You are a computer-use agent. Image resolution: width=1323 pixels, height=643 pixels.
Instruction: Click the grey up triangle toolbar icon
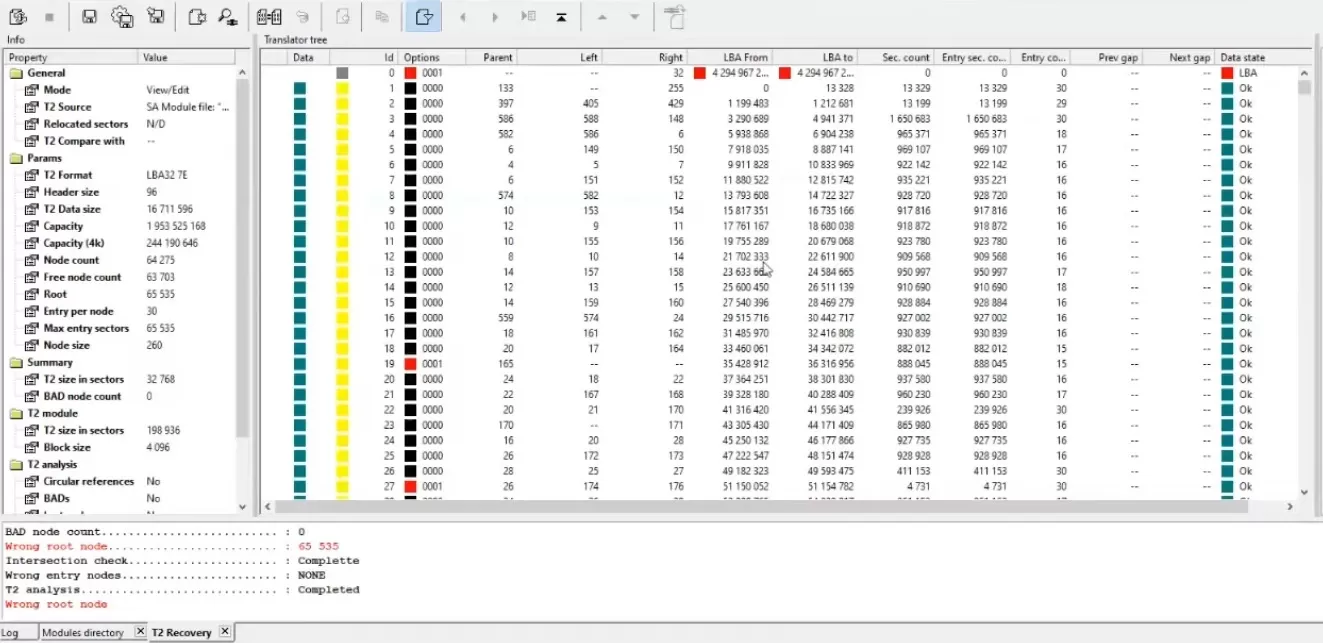click(x=602, y=17)
